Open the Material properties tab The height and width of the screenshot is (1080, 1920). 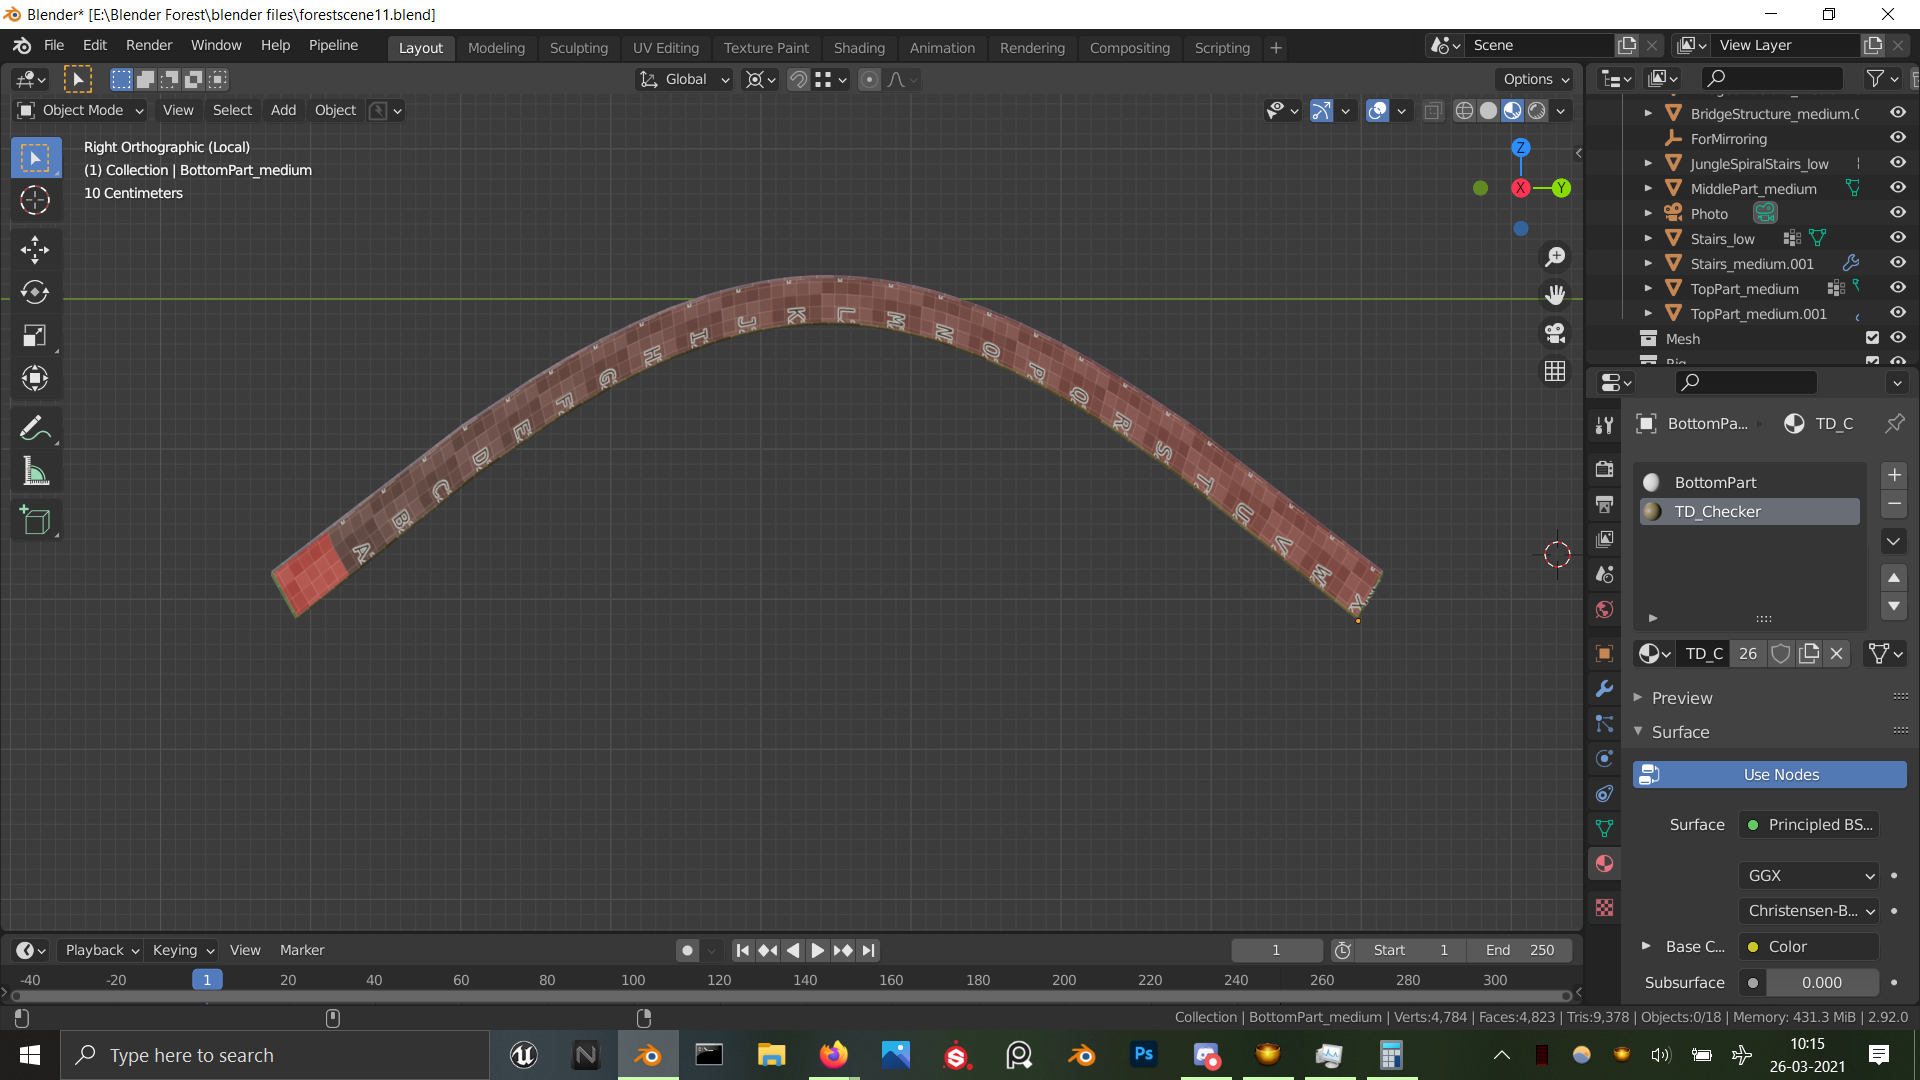pos(1604,864)
